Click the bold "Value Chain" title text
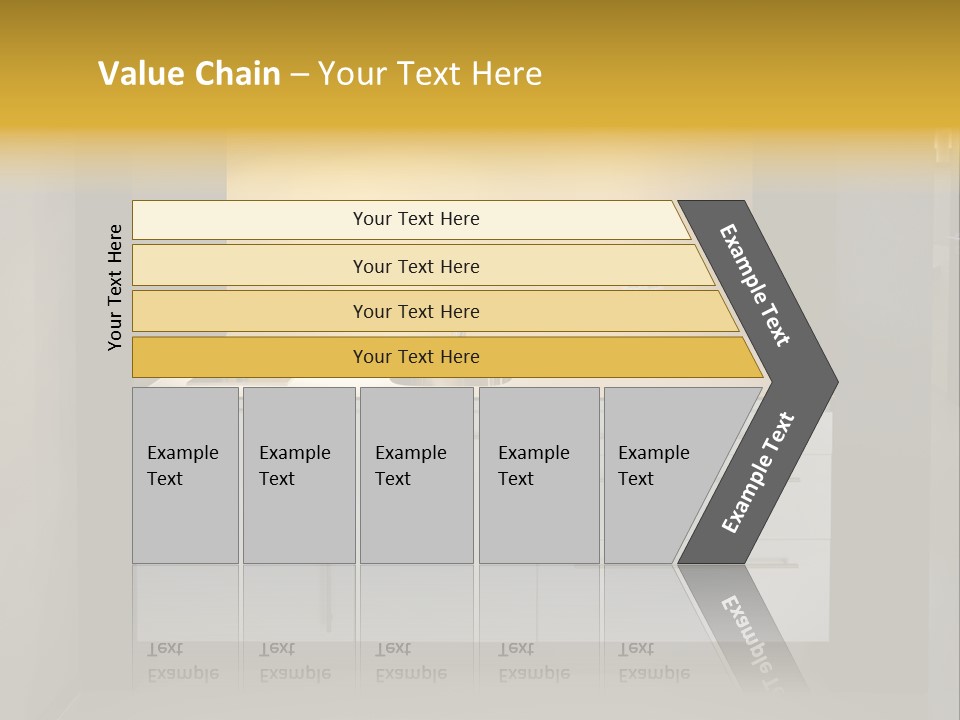 189,74
